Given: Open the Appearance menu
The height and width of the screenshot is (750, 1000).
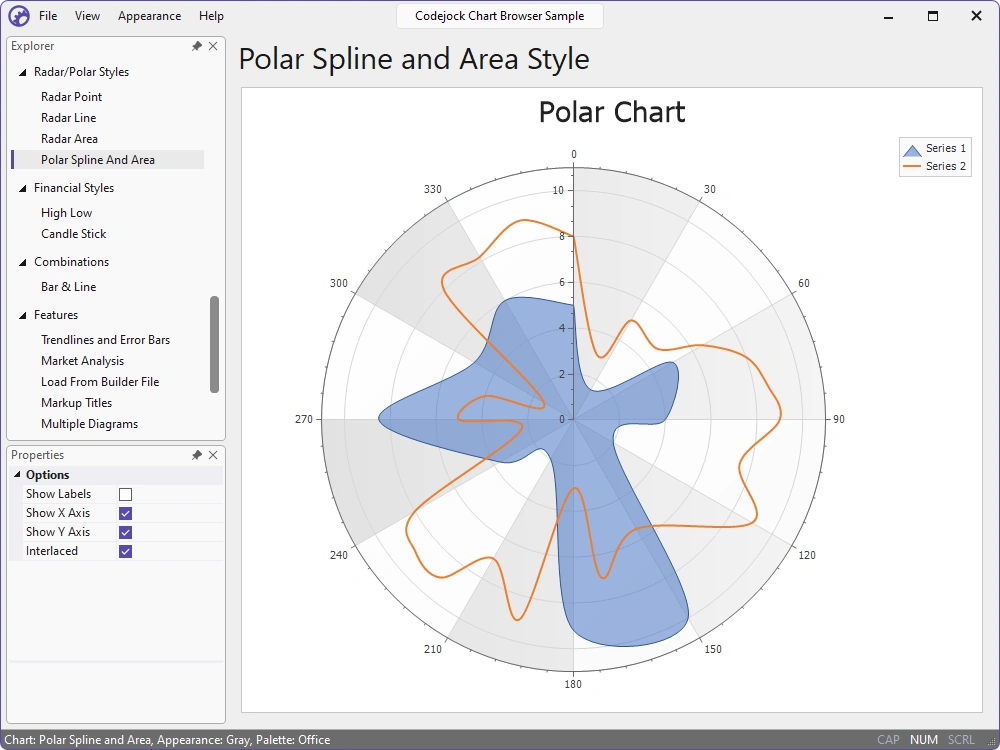Looking at the screenshot, I should tap(149, 16).
